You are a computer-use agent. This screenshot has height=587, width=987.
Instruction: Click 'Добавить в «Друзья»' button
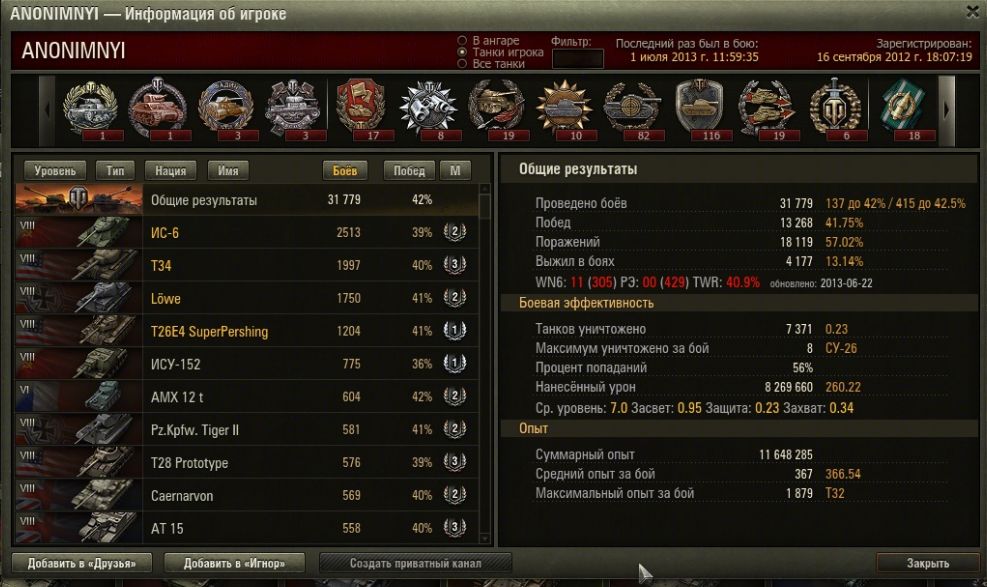pyautogui.click(x=82, y=563)
